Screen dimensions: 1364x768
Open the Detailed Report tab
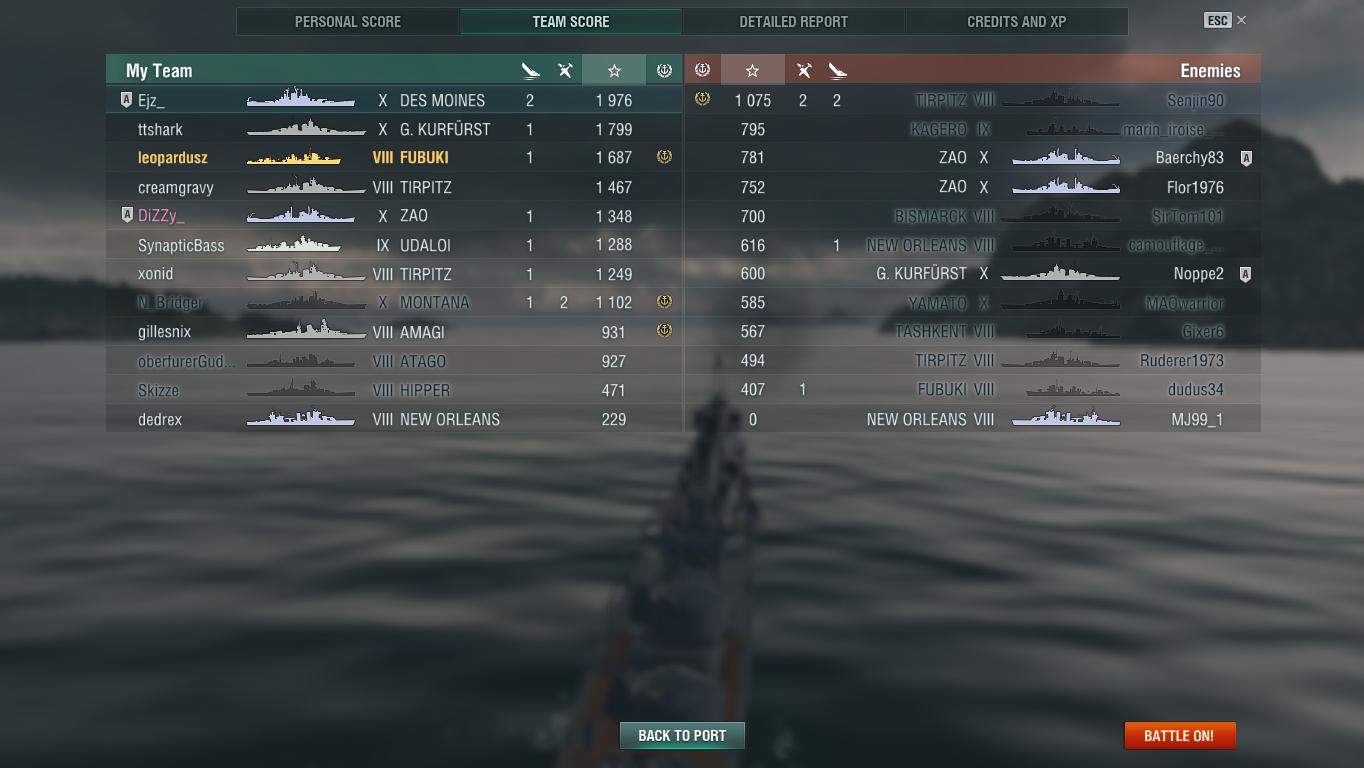793,21
